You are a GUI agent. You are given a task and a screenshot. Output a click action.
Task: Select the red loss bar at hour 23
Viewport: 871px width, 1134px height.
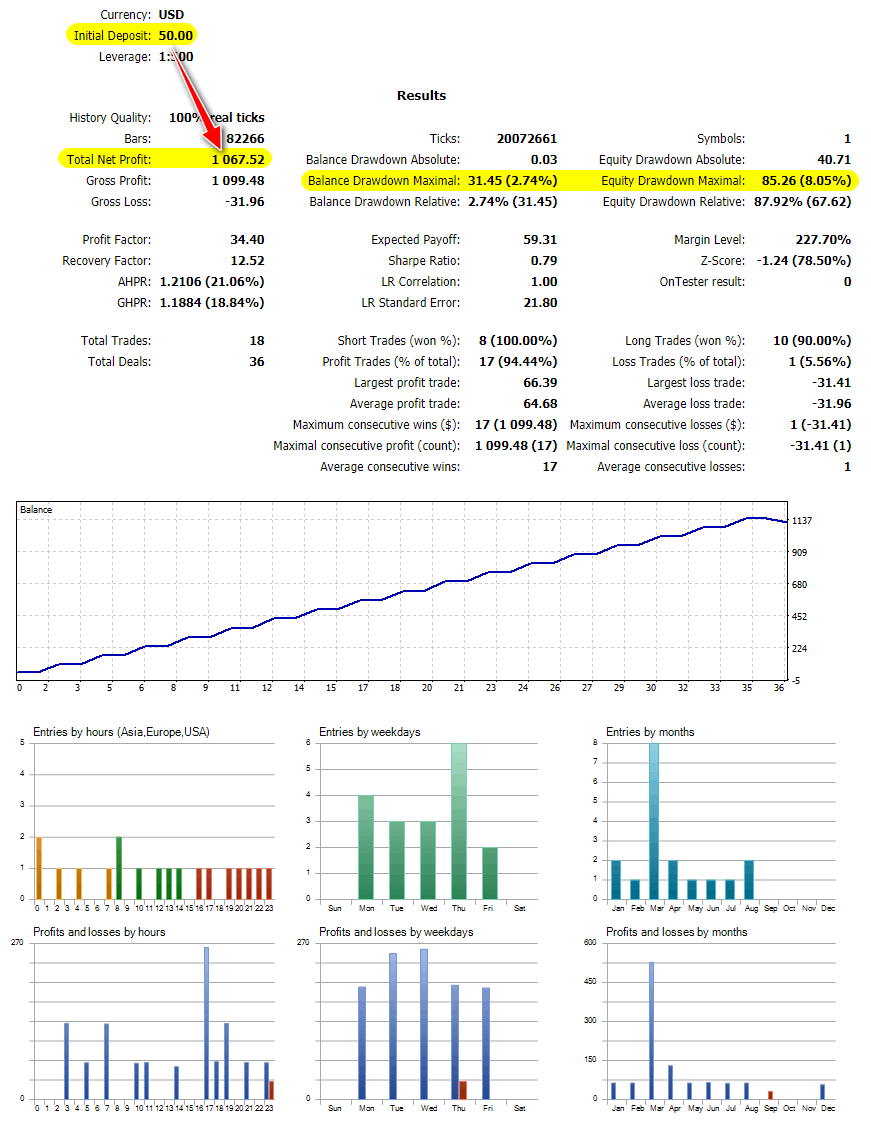pos(271,1090)
